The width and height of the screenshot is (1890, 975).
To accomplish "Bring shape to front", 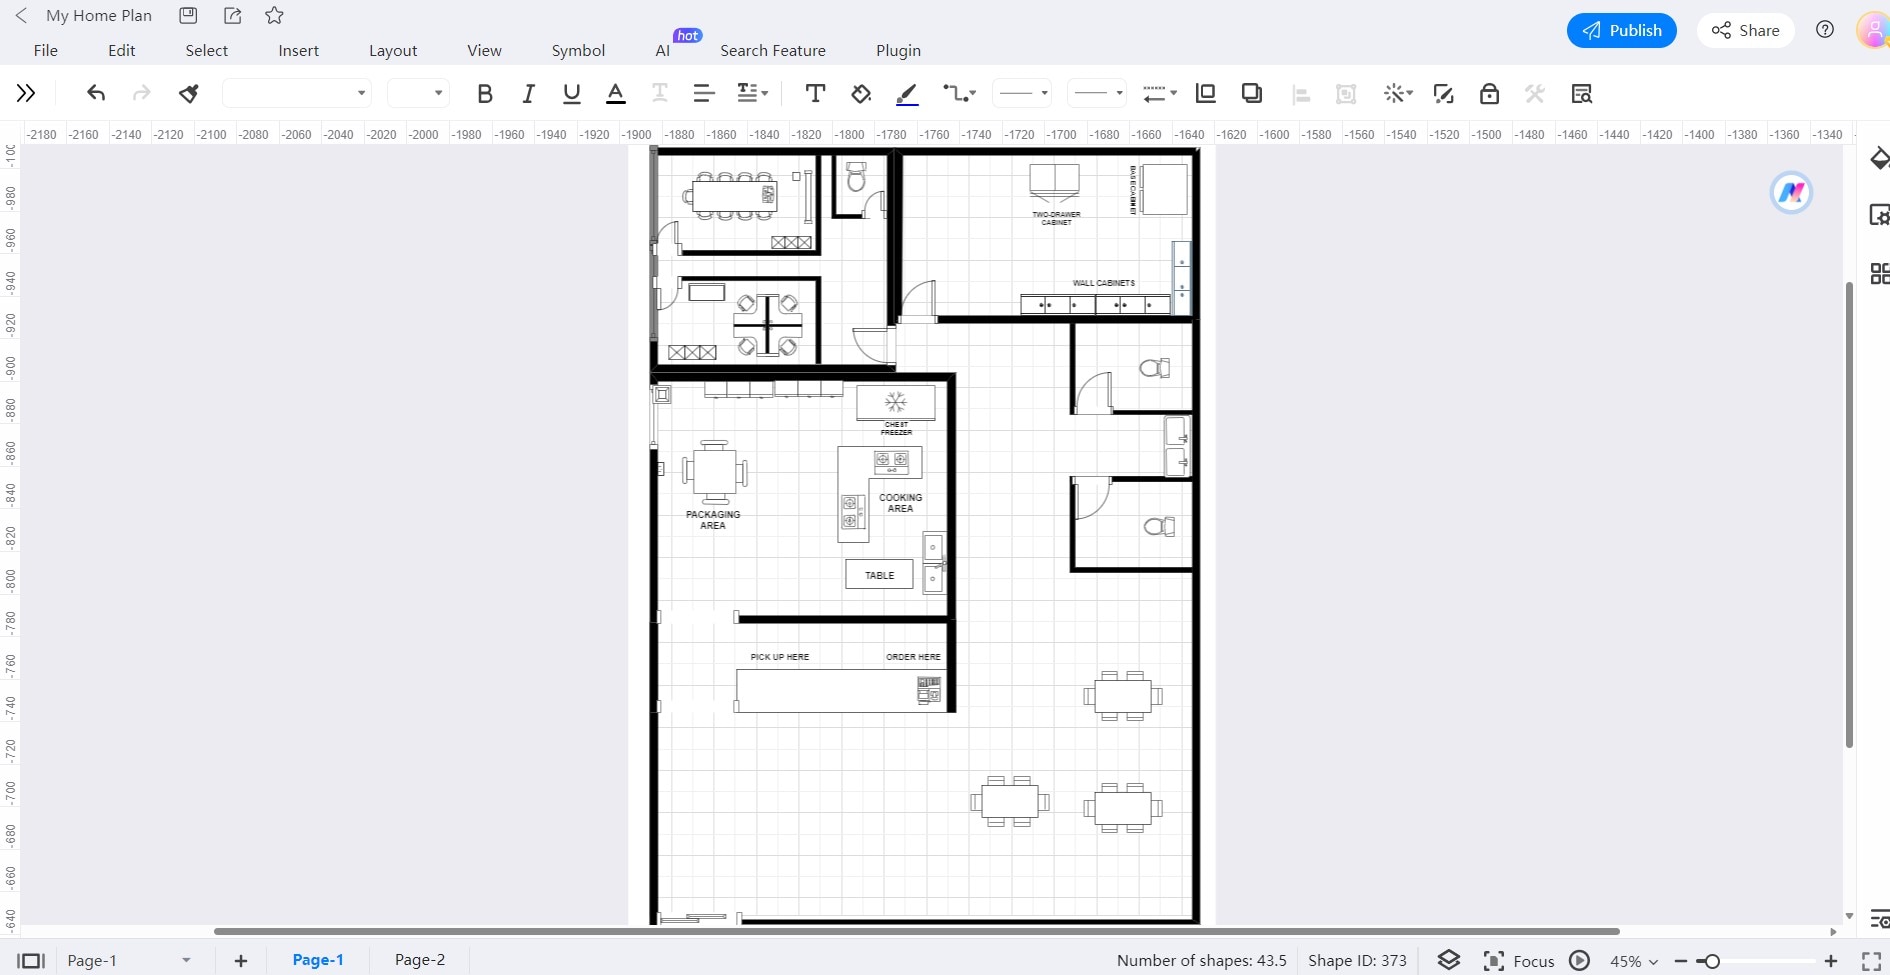I will [1206, 93].
